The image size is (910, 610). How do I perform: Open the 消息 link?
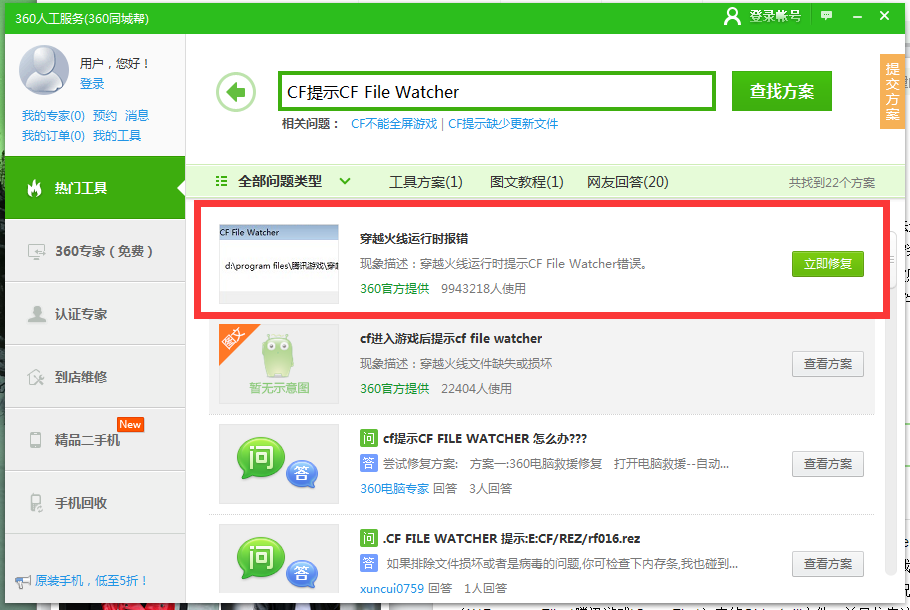pyautogui.click(x=137, y=115)
